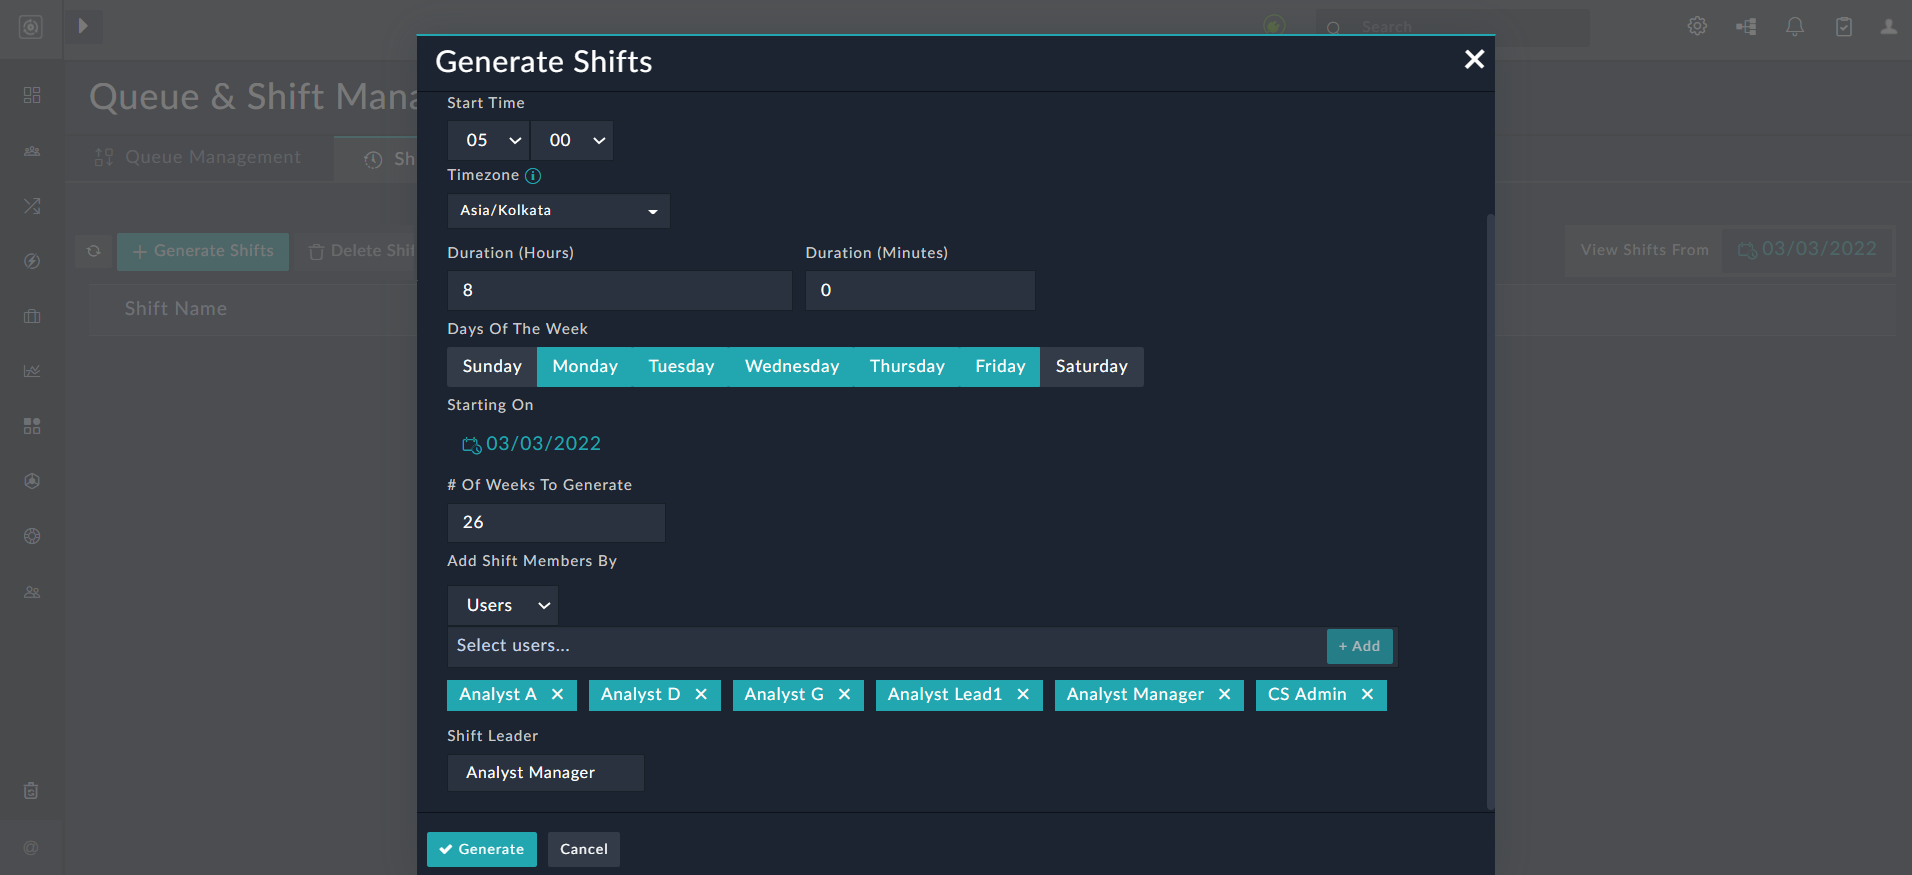Click the hierarchy icon next to settings gear

click(1746, 27)
